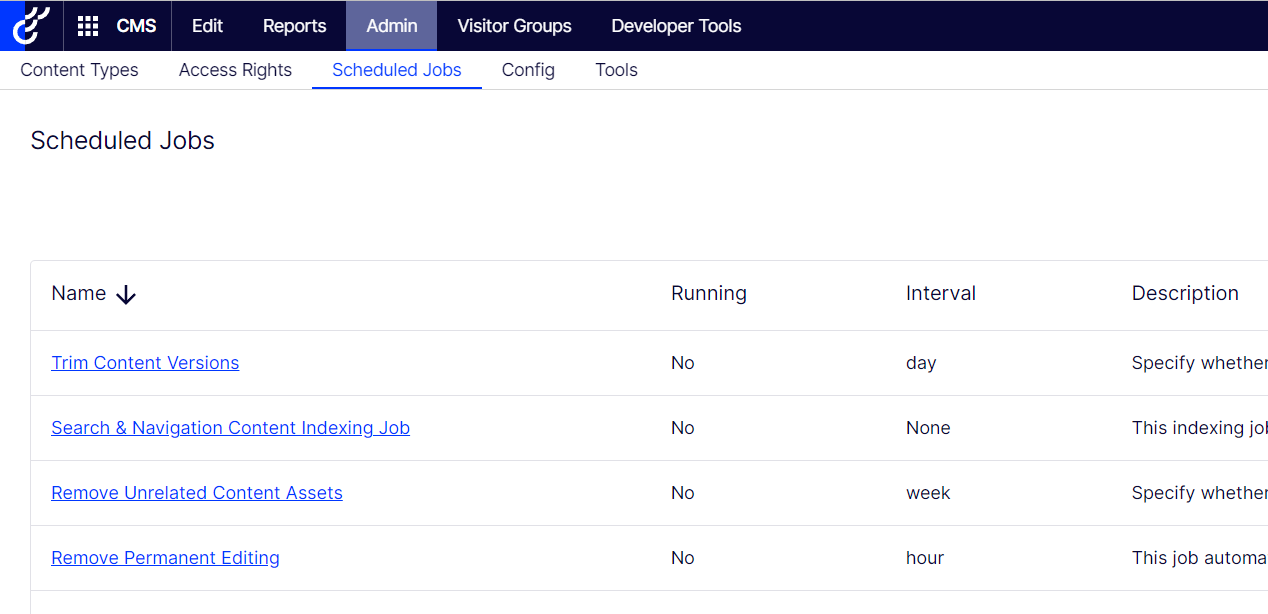Open the Config tab

pos(528,70)
